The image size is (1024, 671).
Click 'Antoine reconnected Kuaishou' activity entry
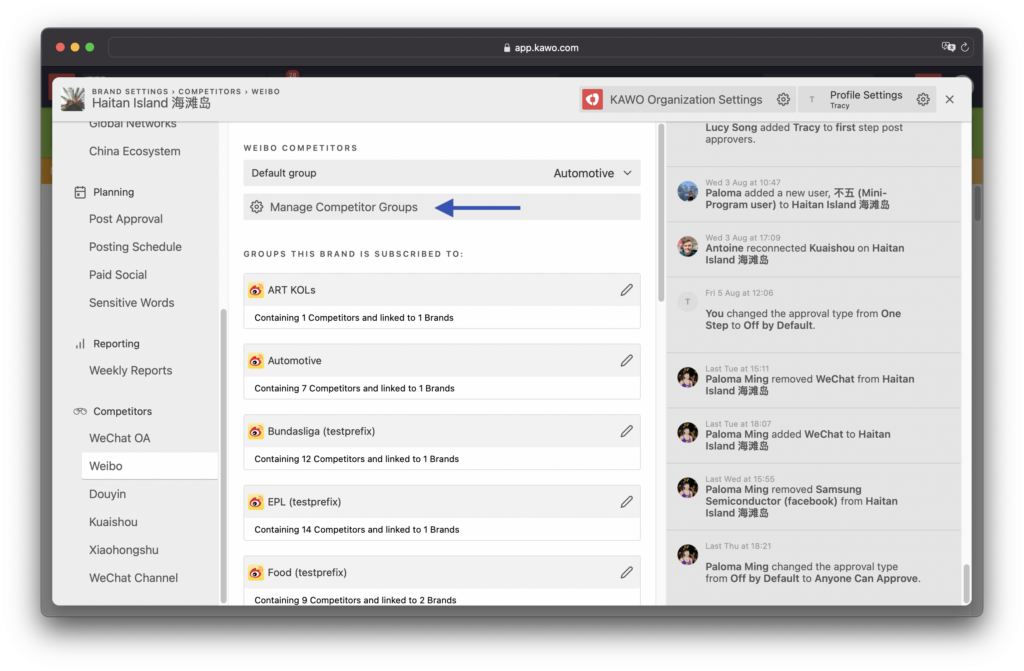click(x=813, y=250)
